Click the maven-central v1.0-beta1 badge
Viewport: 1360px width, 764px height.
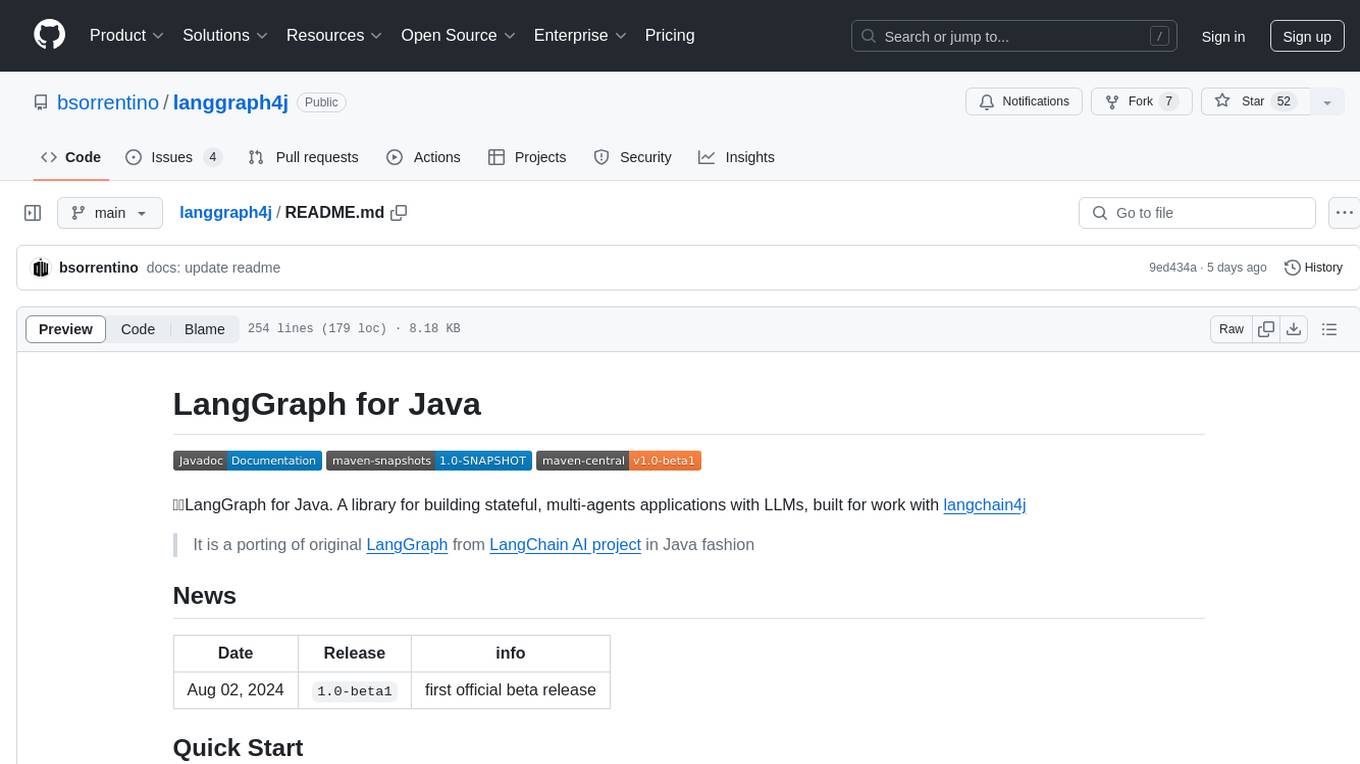[619, 461]
